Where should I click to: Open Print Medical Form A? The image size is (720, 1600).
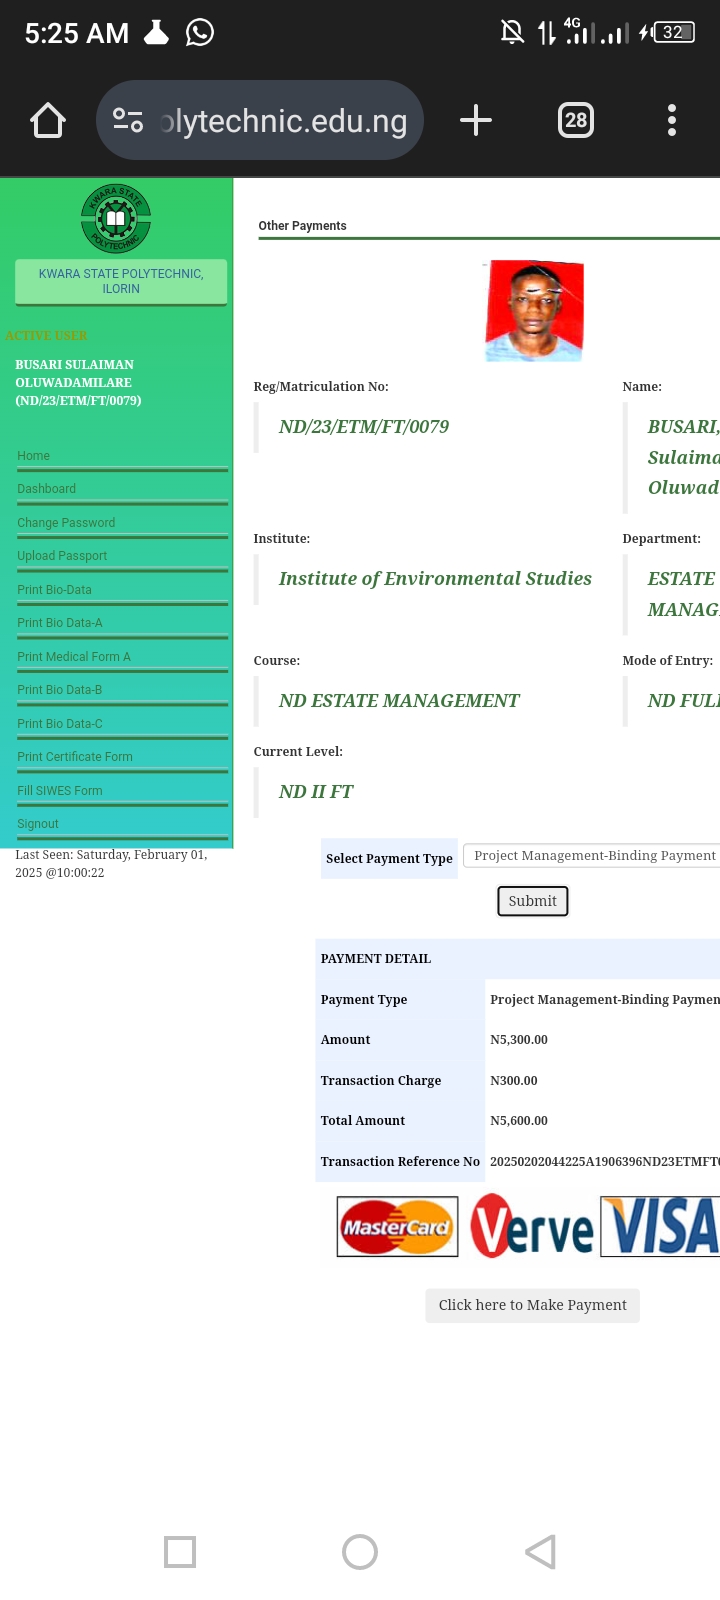tap(74, 657)
